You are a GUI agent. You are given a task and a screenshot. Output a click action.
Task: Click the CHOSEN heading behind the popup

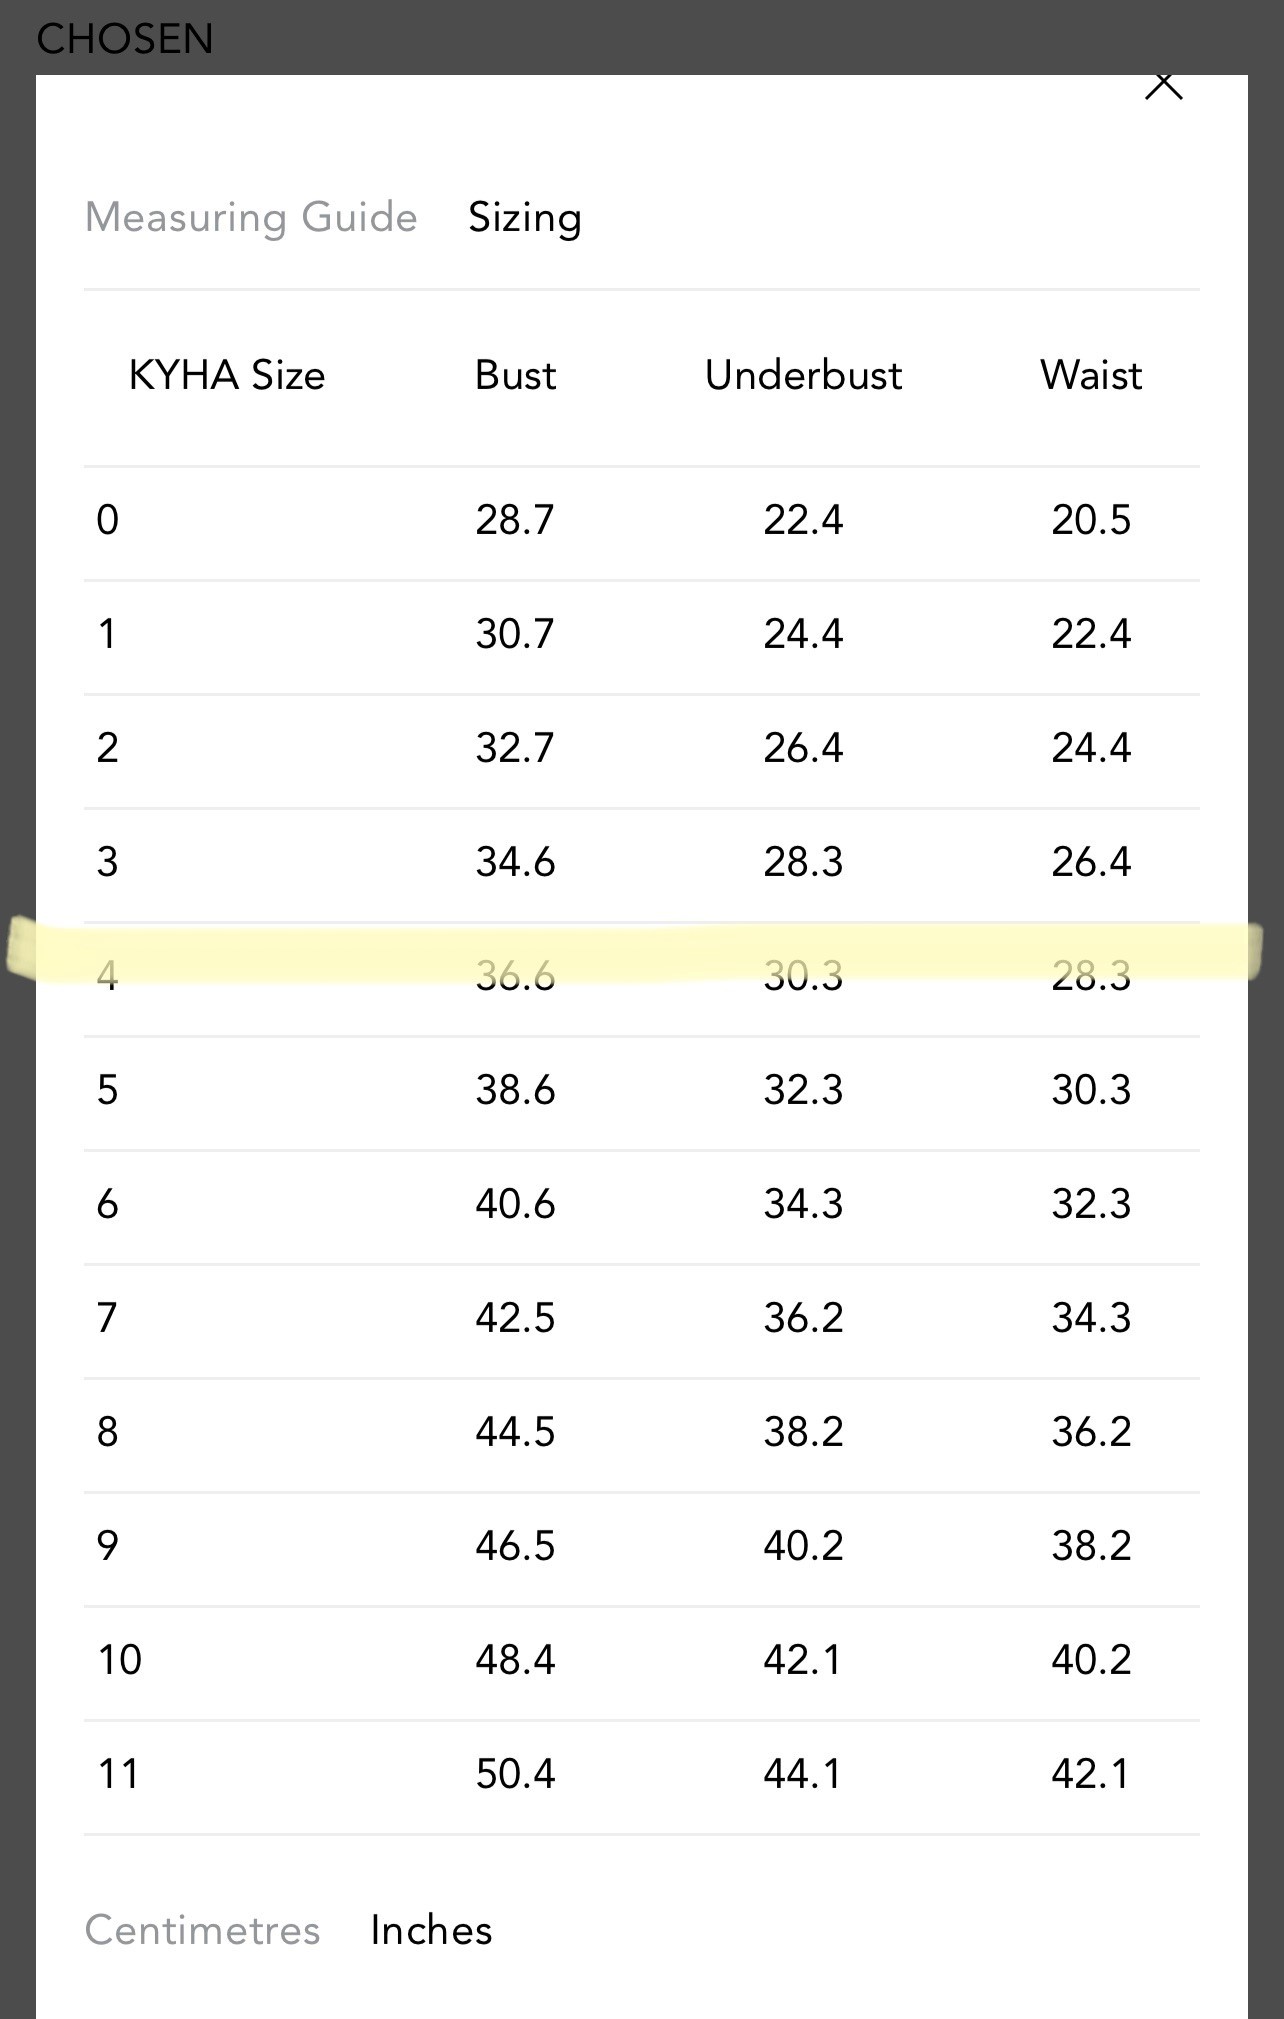(125, 39)
